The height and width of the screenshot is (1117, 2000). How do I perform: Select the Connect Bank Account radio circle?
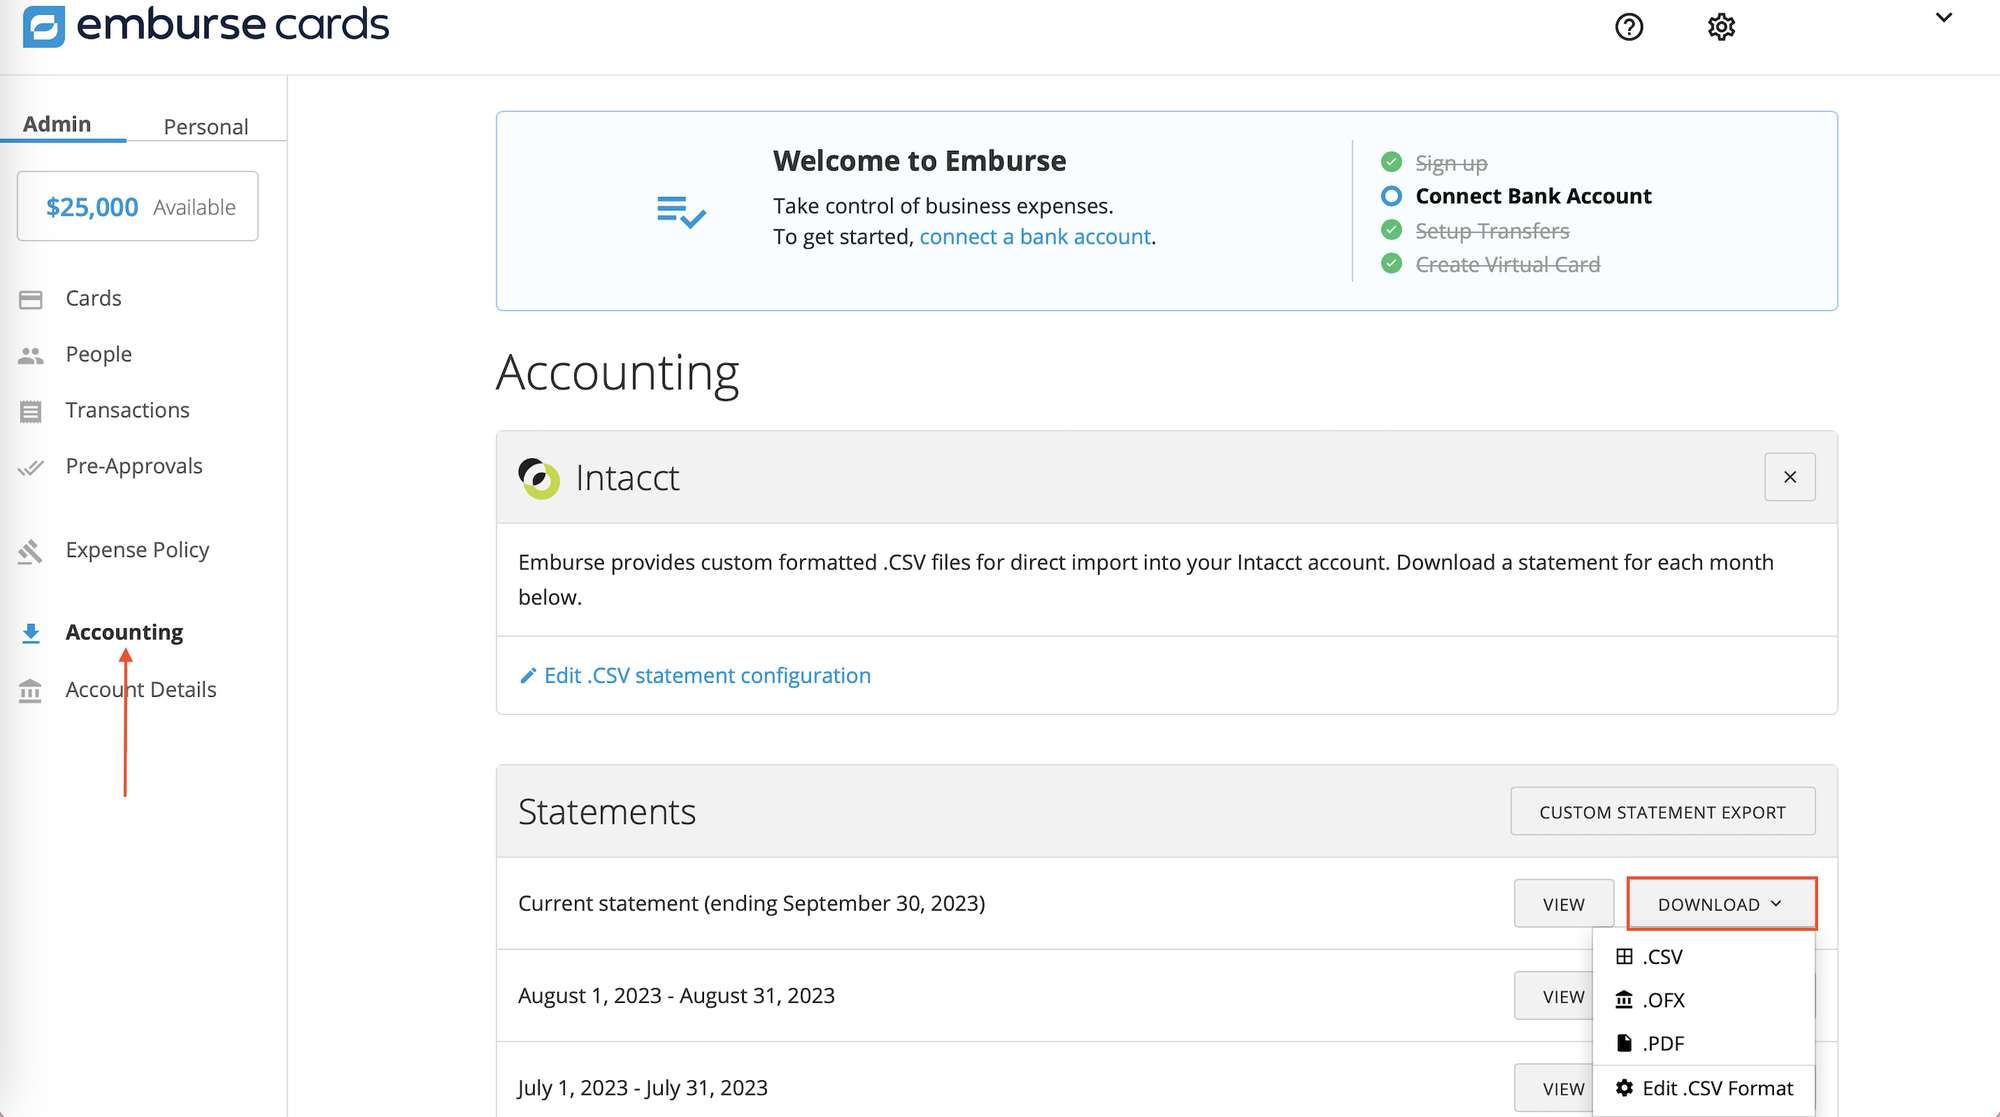tap(1391, 196)
